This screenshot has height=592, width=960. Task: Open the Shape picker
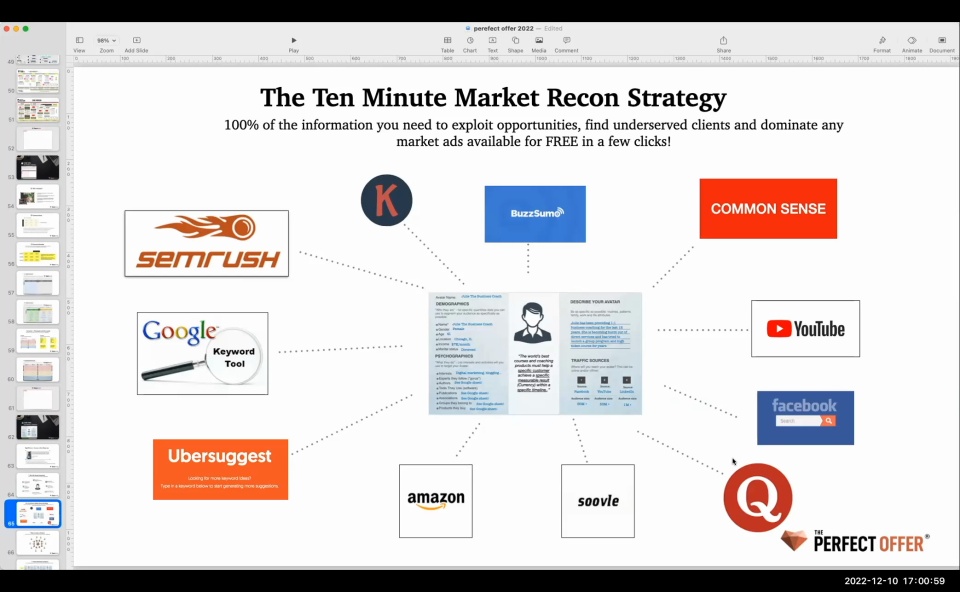point(515,44)
